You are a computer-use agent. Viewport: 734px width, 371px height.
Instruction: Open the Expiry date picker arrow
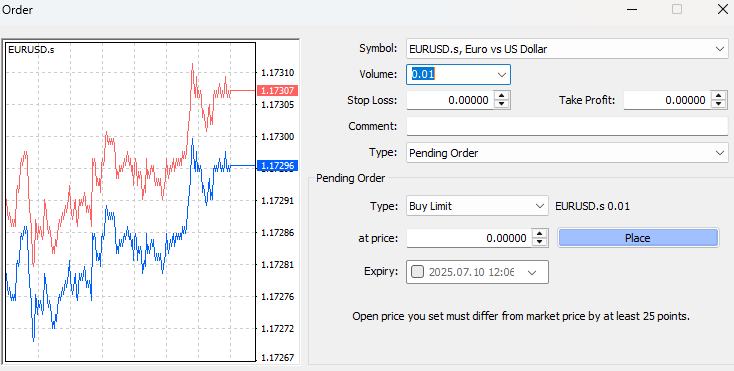(532, 272)
